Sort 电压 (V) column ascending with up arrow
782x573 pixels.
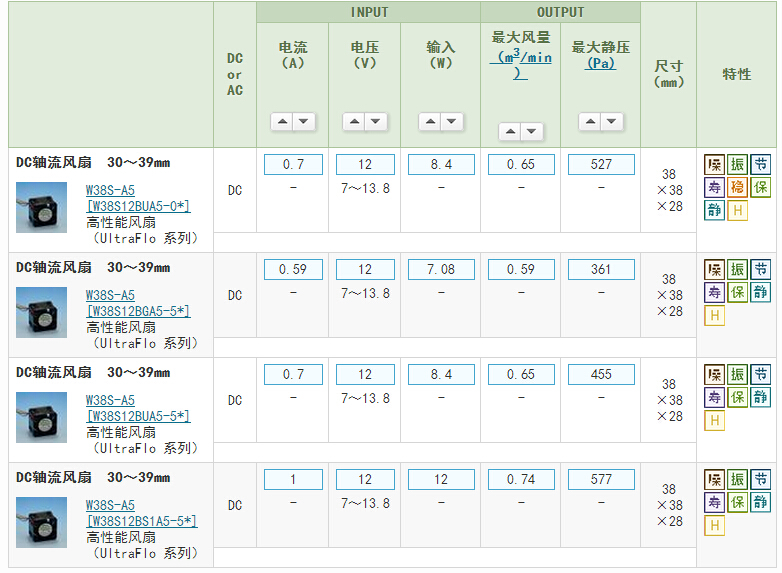354,121
